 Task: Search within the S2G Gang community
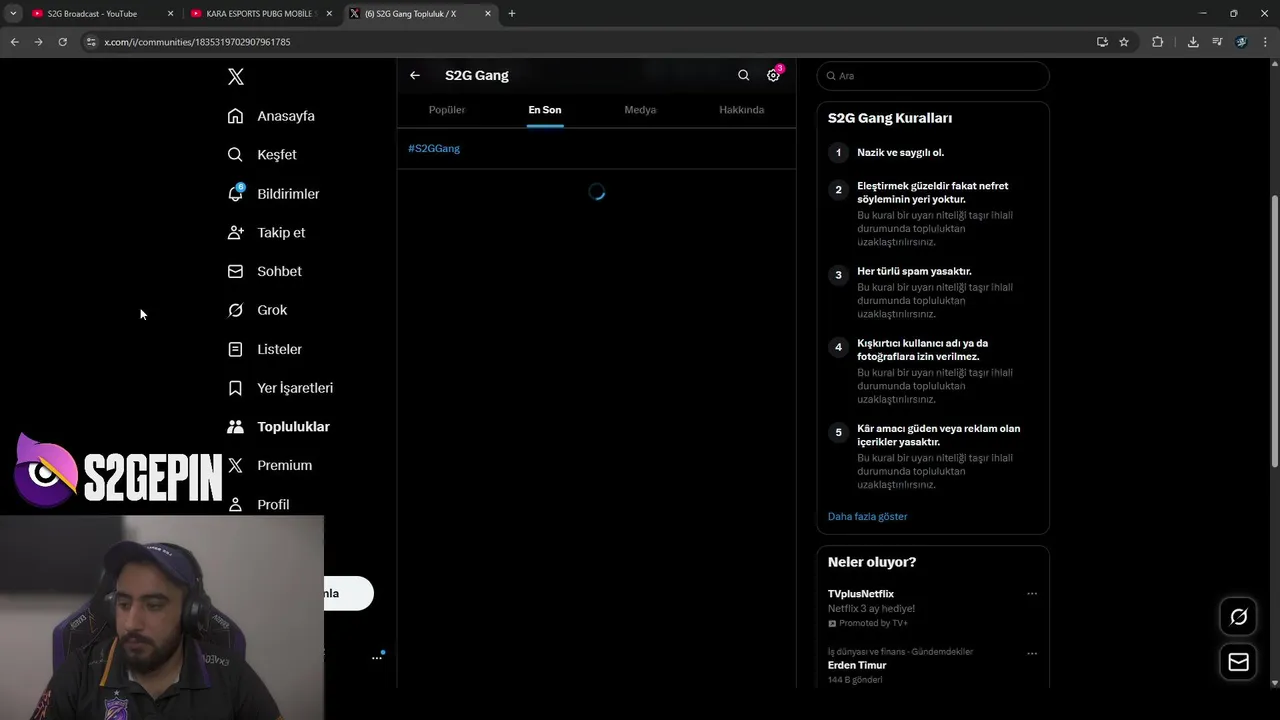743,76
